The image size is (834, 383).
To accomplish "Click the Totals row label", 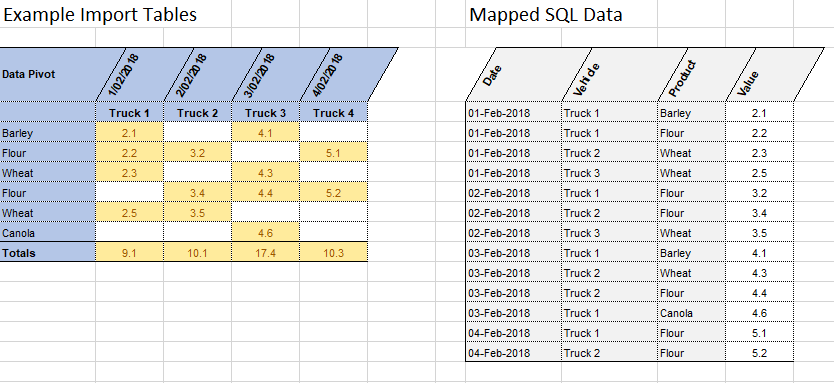I will click(48, 253).
